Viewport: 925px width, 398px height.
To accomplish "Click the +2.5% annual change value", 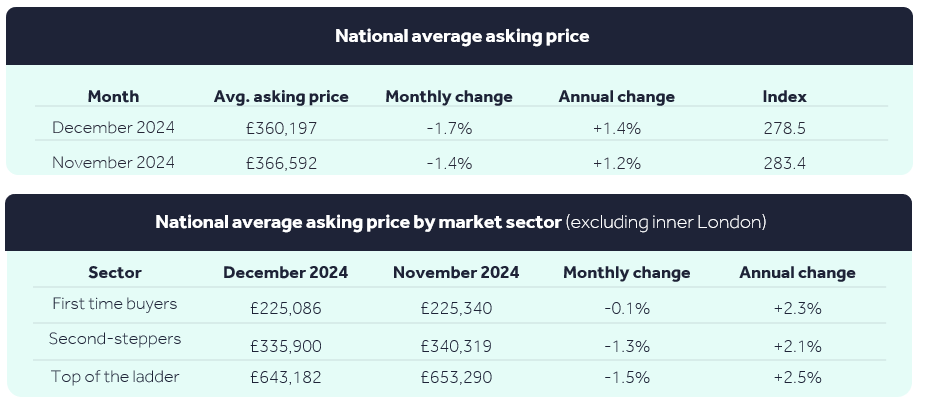I will (x=798, y=377).
